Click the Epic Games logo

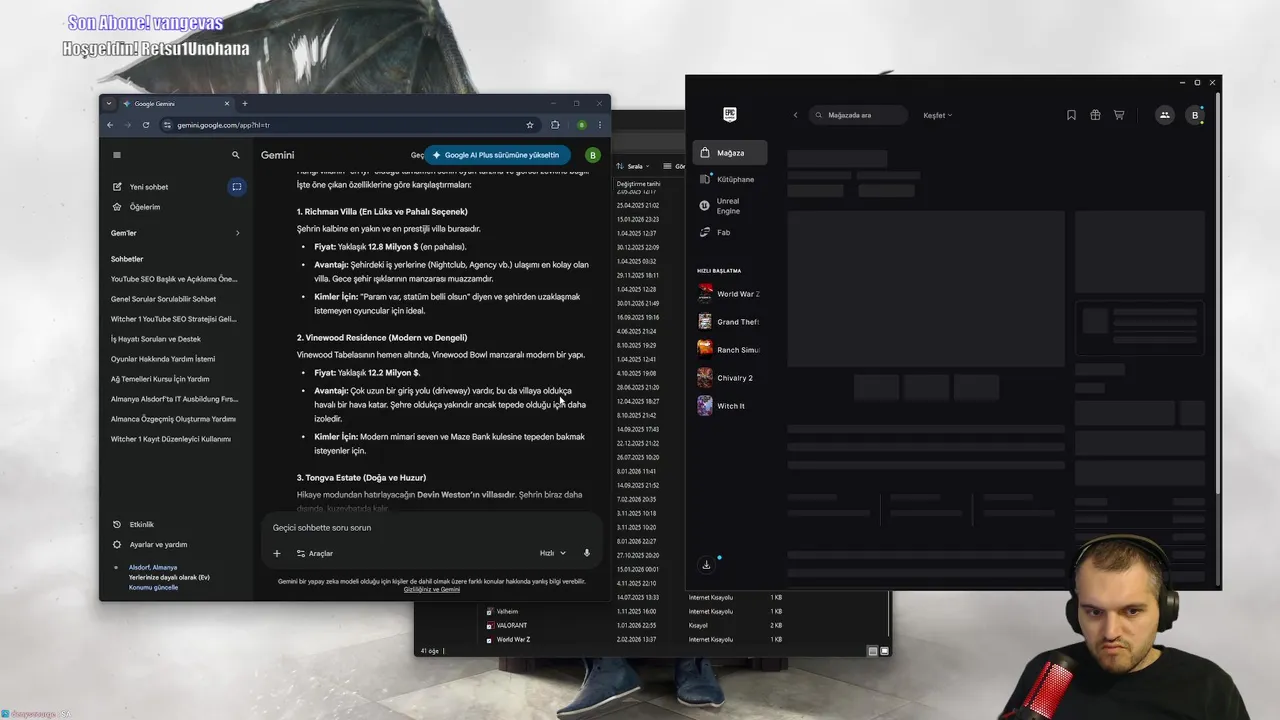tap(730, 115)
